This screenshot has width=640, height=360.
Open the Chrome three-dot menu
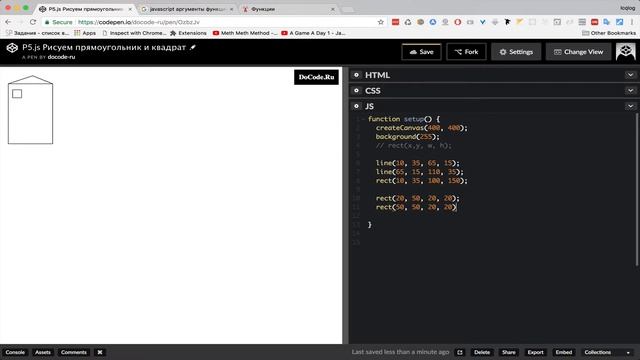[632, 22]
